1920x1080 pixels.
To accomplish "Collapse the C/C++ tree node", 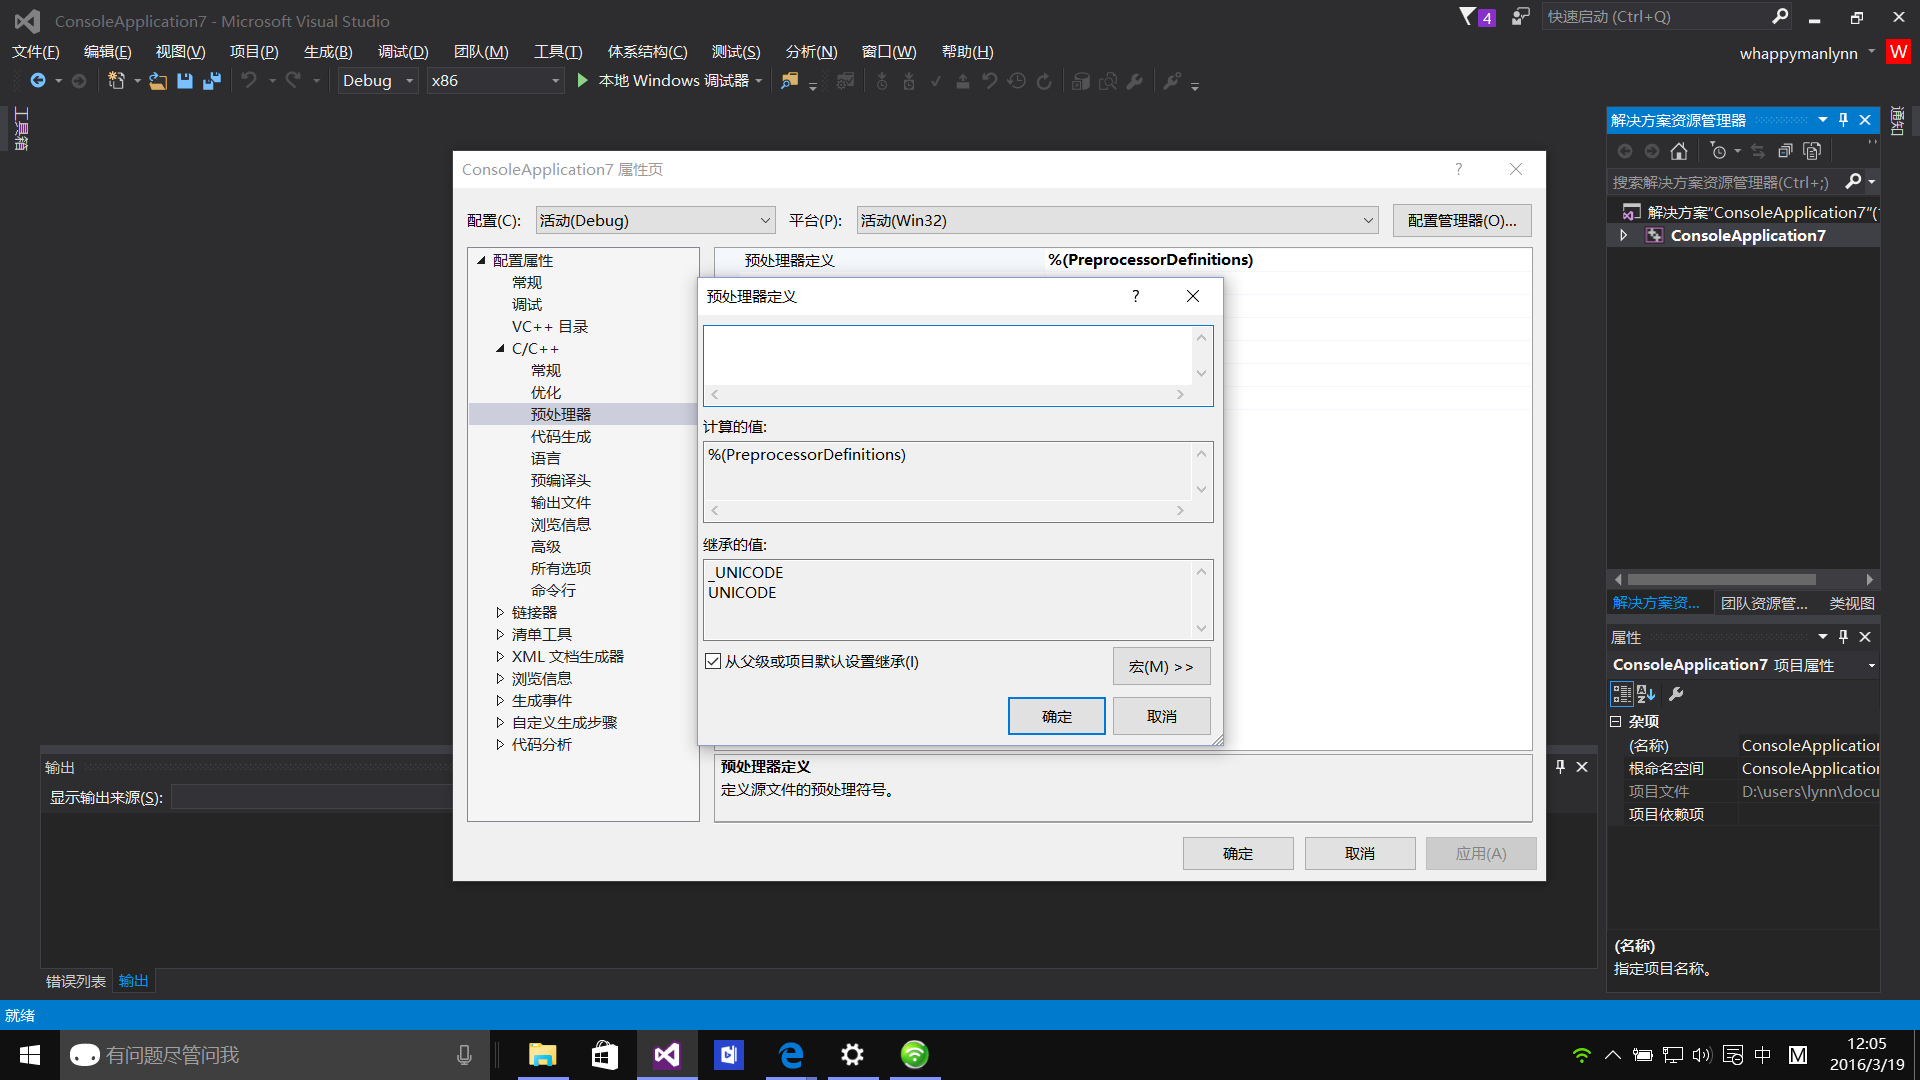I will point(500,349).
